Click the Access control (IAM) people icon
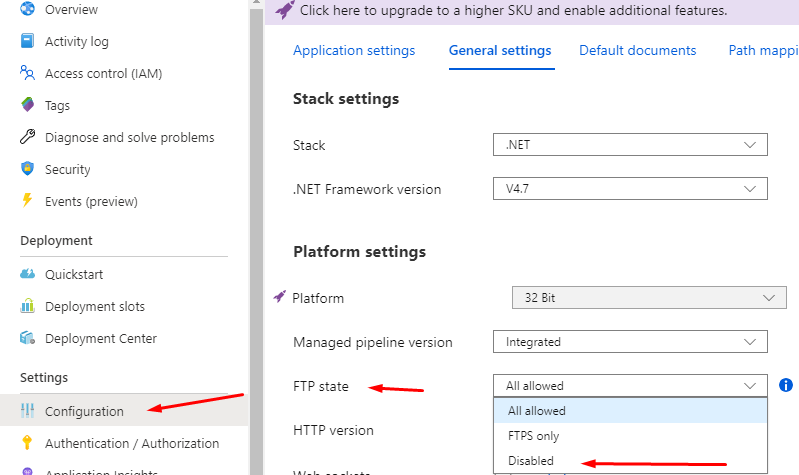799x475 pixels. (28, 74)
